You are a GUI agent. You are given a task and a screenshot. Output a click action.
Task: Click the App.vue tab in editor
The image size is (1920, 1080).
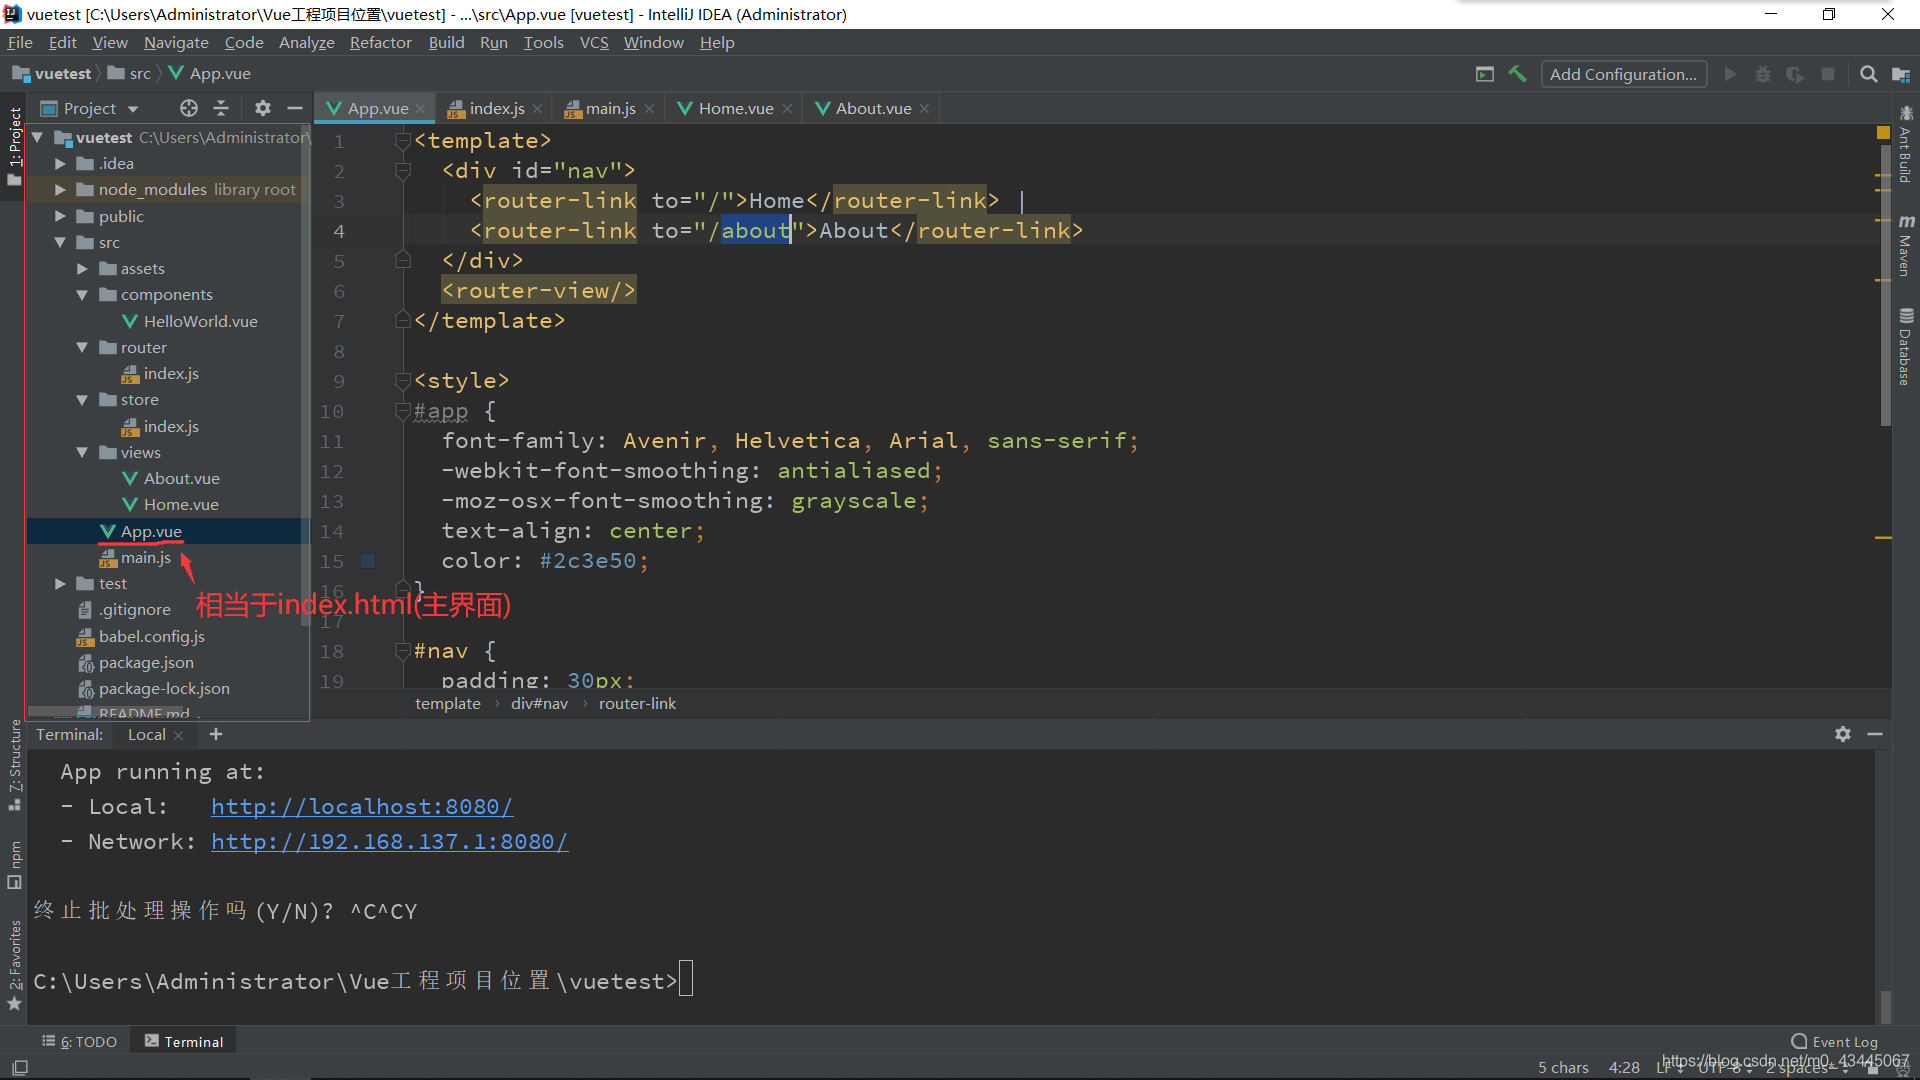click(x=371, y=108)
